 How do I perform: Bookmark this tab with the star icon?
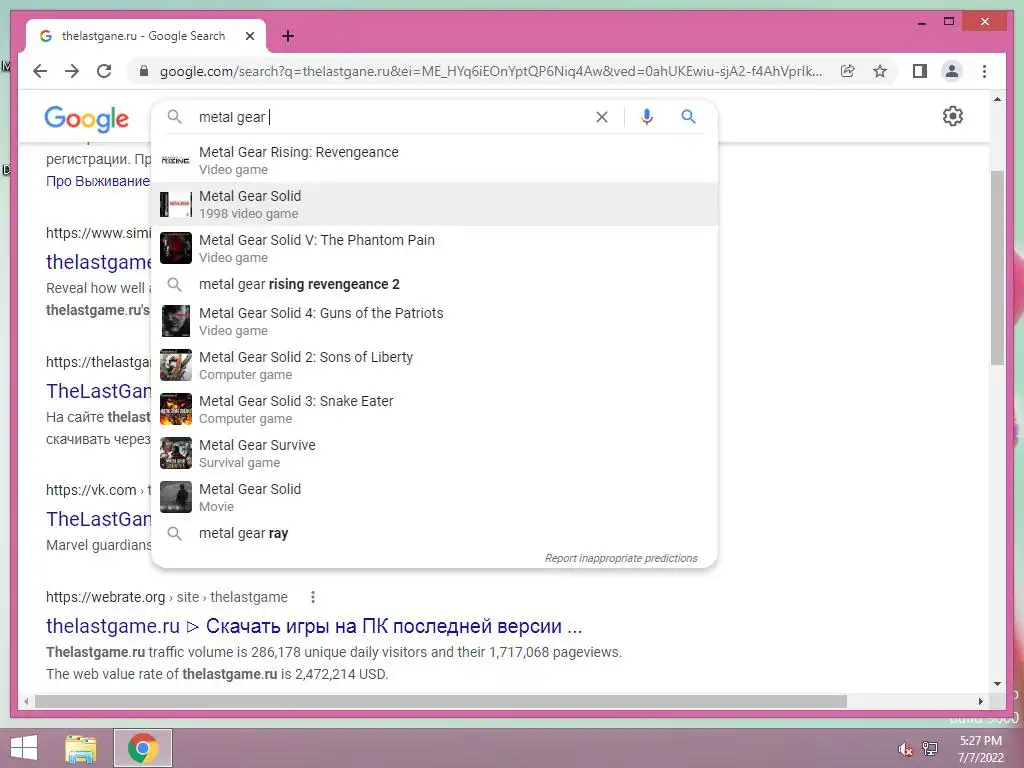[x=880, y=71]
